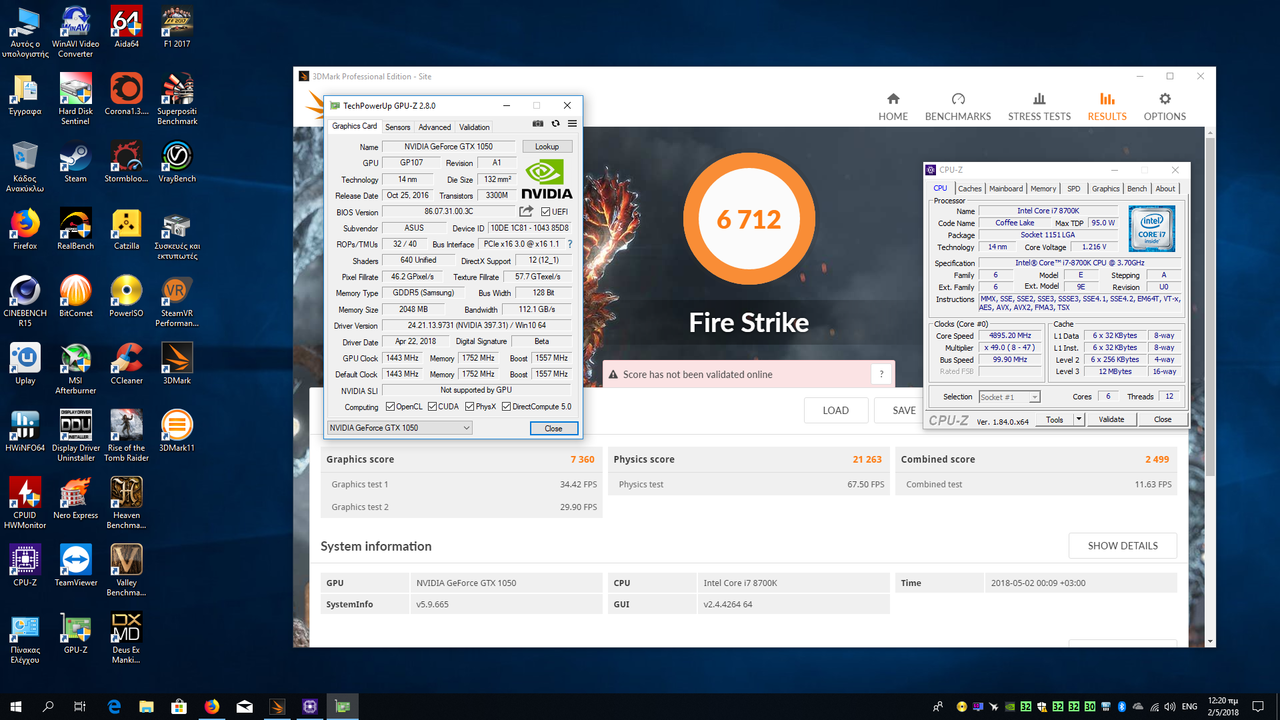This screenshot has height=720, width=1280.
Task: Click the GPU Name field in GPU-Z
Action: [449, 146]
